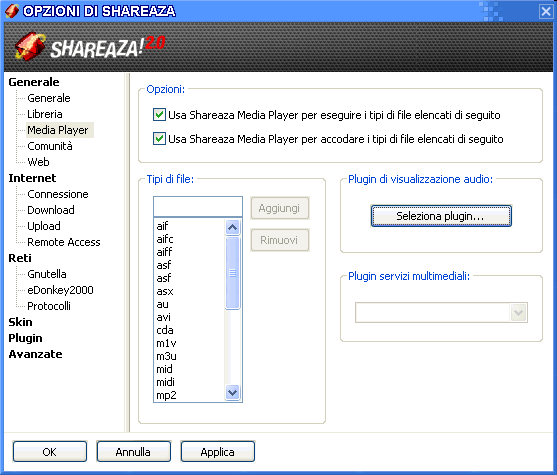
Task: Click the Rimuovi button
Action: [x=280, y=240]
